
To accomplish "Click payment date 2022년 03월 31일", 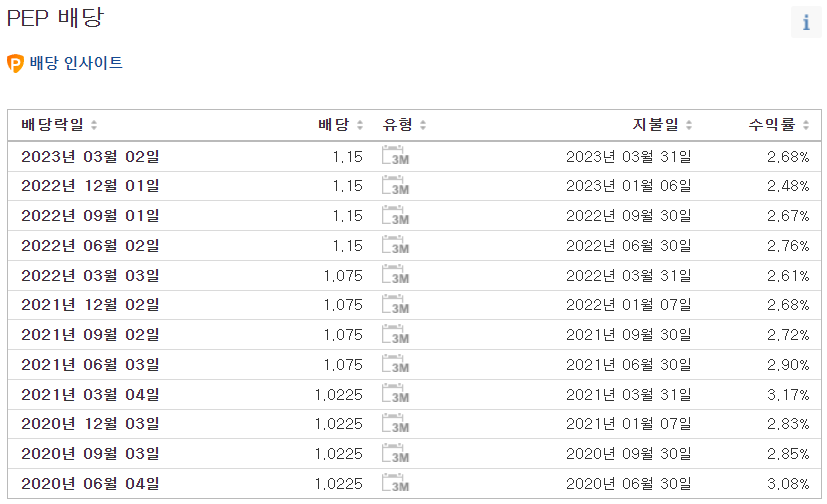I will click(x=628, y=276).
